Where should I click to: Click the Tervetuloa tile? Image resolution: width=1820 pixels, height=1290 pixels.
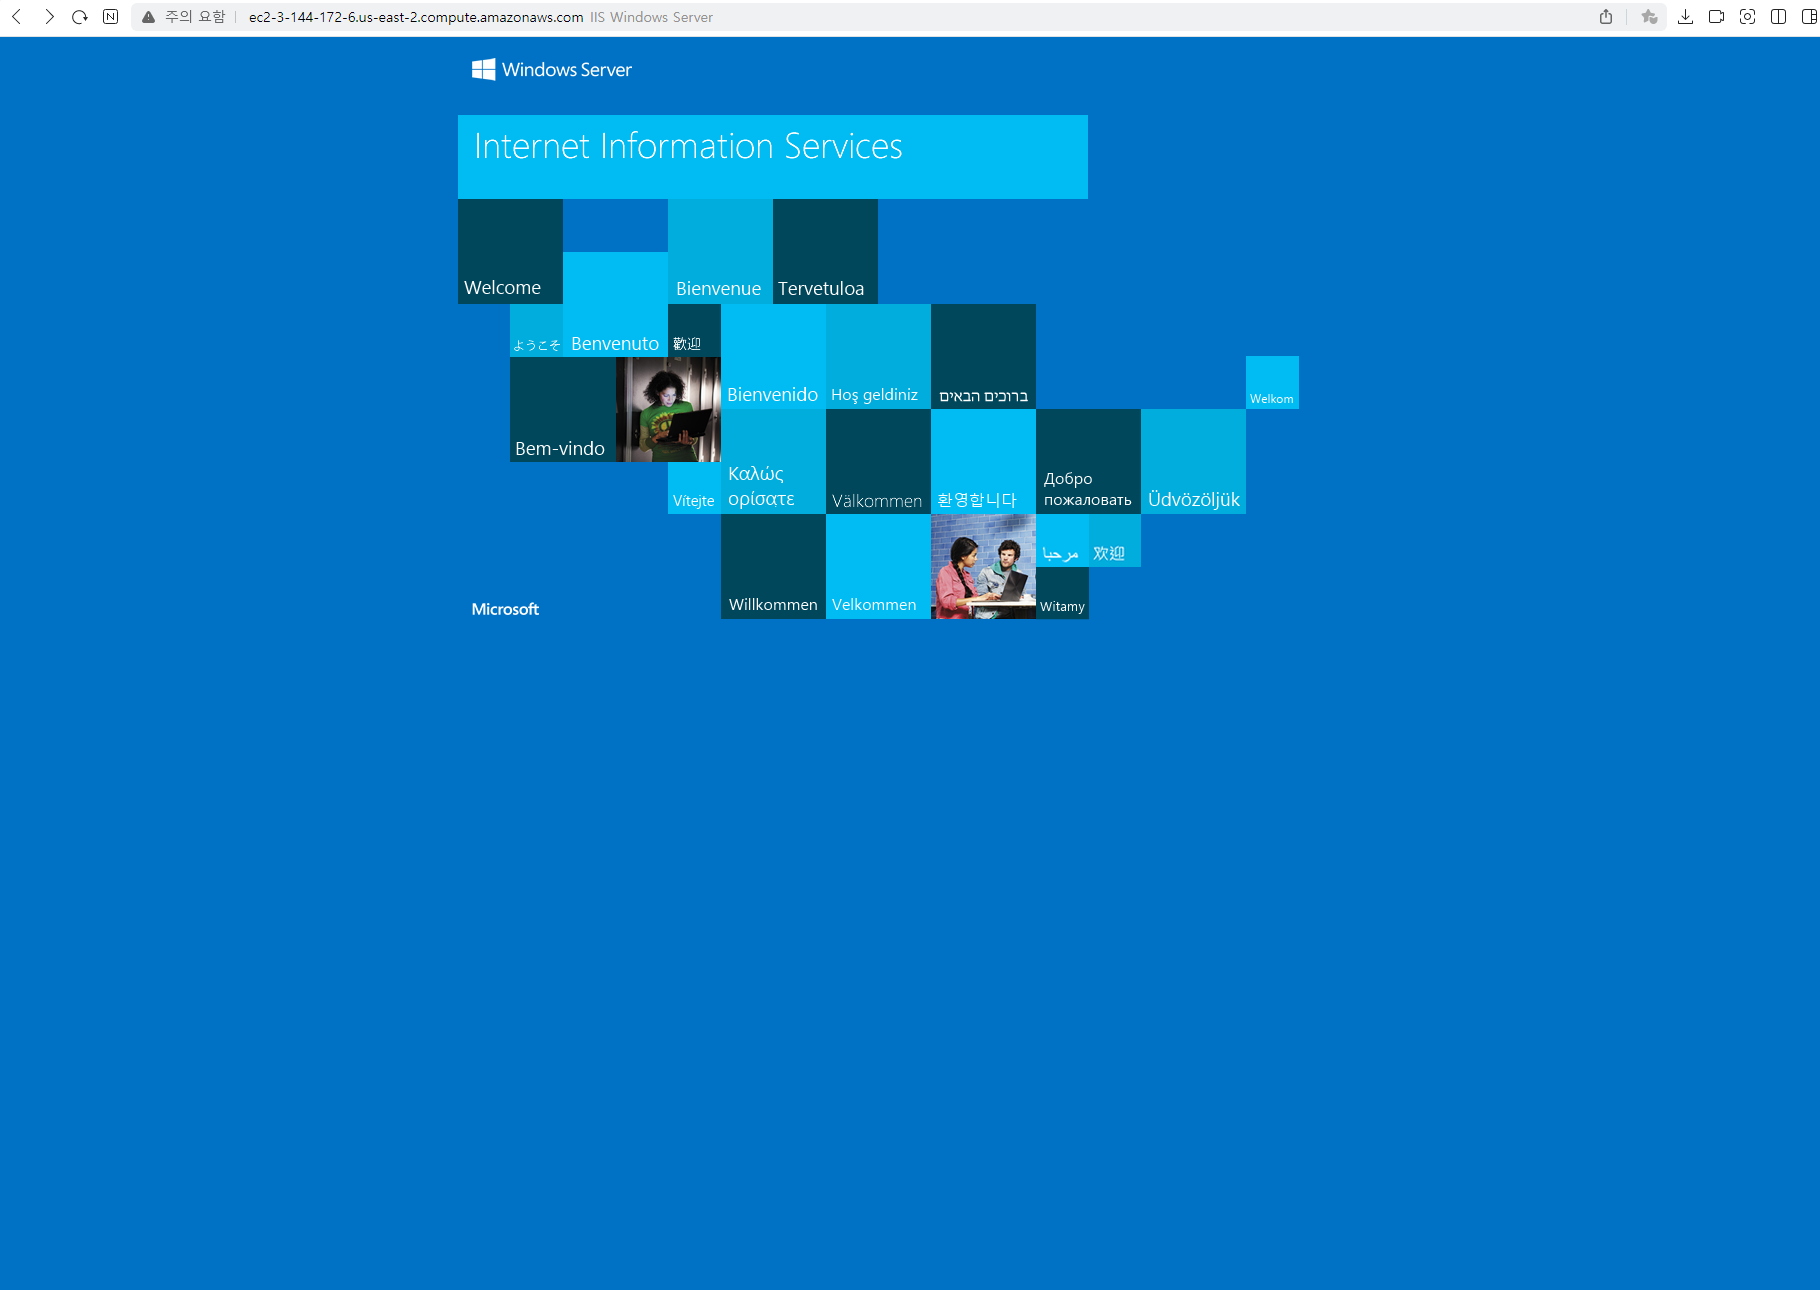point(825,251)
